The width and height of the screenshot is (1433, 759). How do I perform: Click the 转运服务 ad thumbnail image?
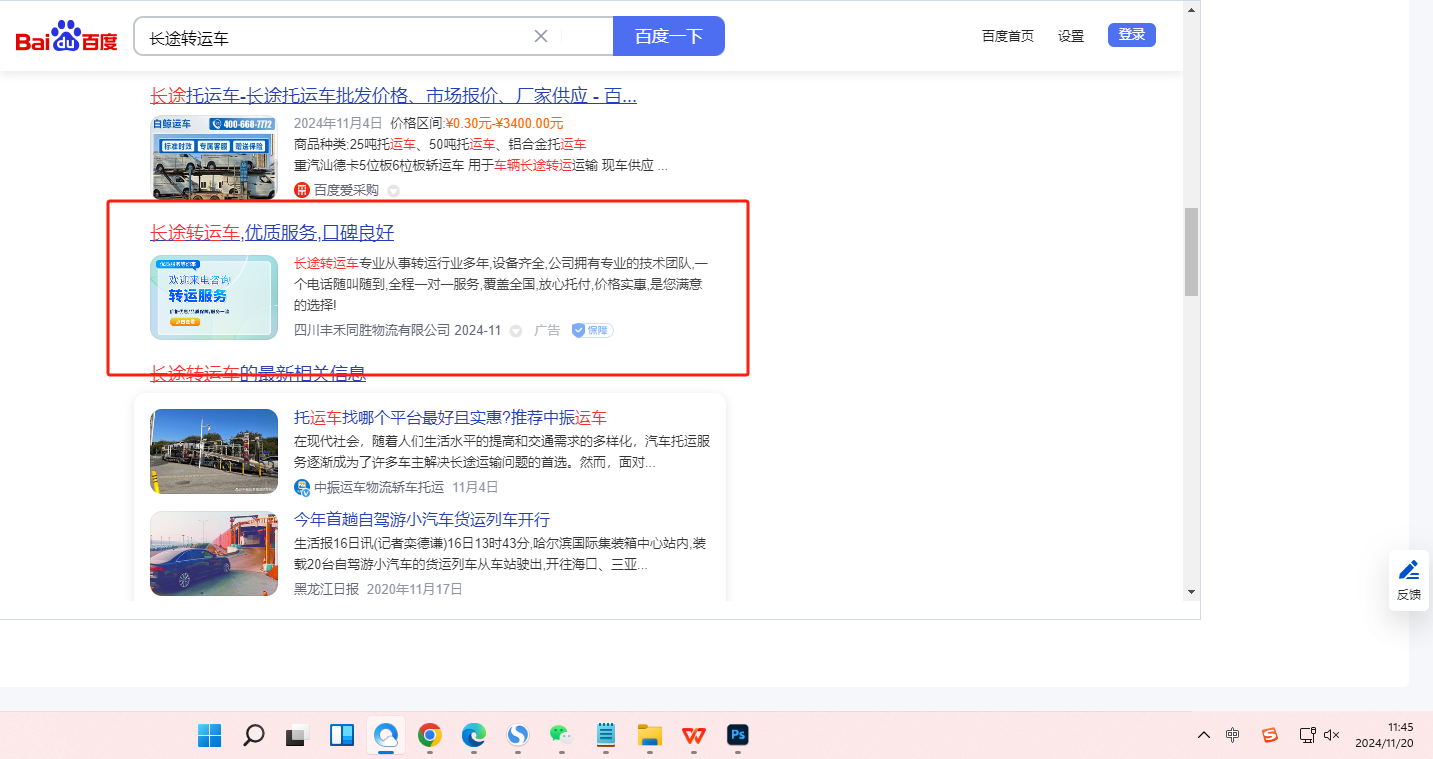point(214,297)
